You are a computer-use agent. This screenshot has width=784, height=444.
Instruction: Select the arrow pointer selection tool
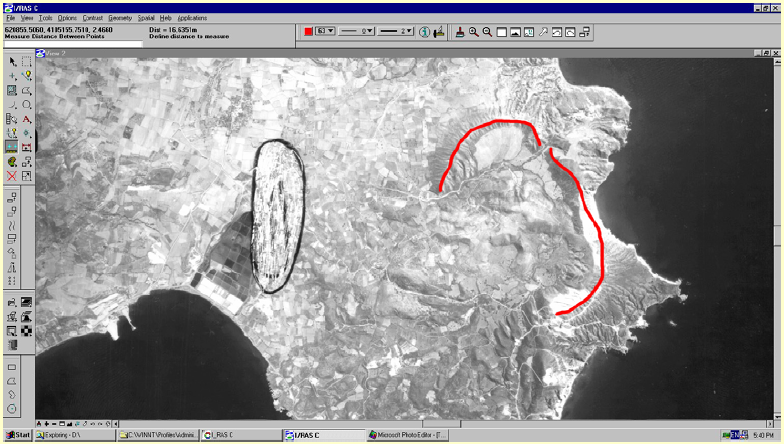(12, 61)
